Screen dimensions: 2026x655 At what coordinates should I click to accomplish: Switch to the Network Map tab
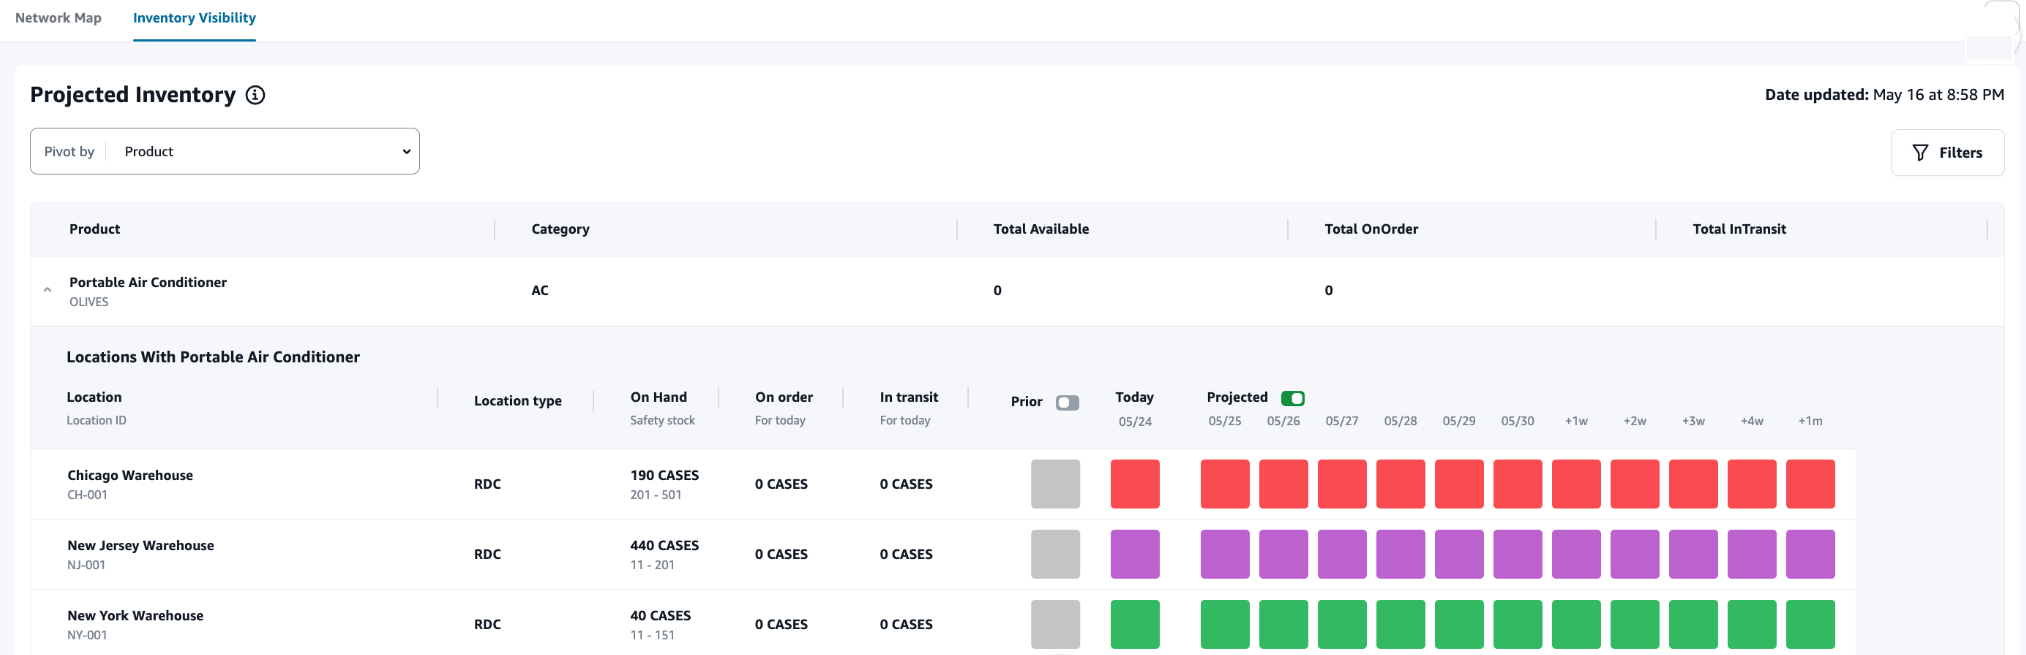[58, 18]
